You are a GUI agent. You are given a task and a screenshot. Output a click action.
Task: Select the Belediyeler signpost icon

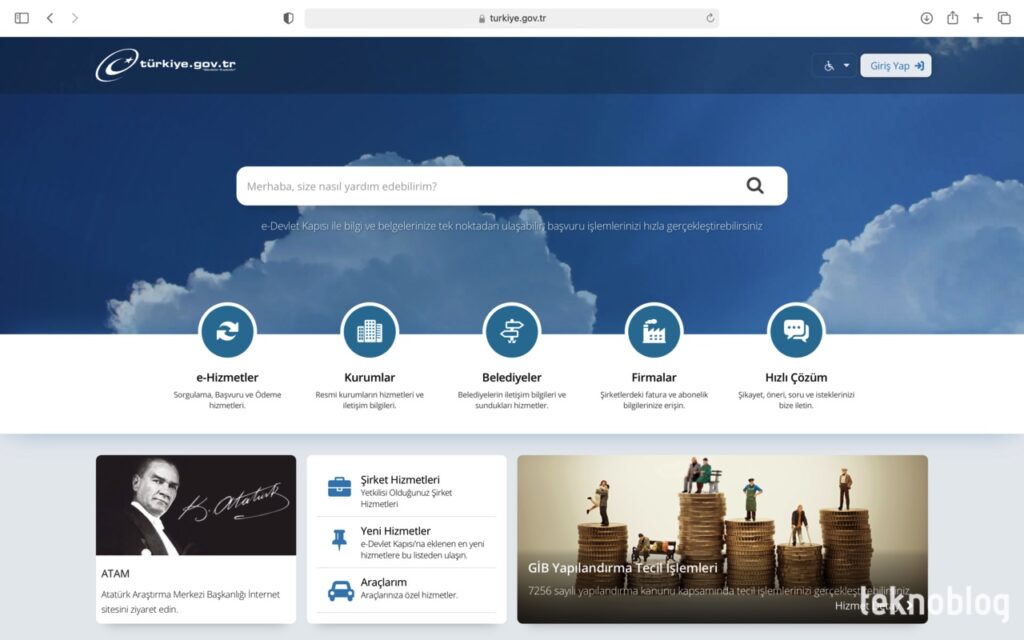(511, 331)
